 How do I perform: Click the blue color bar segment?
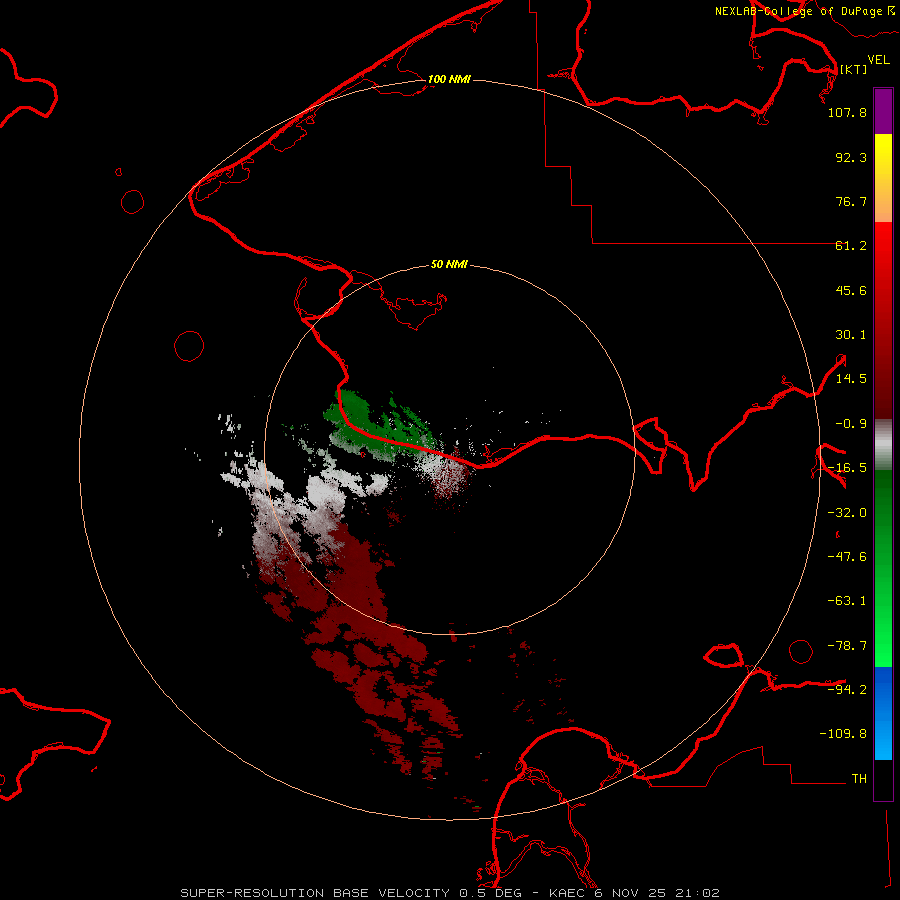pyautogui.click(x=883, y=713)
